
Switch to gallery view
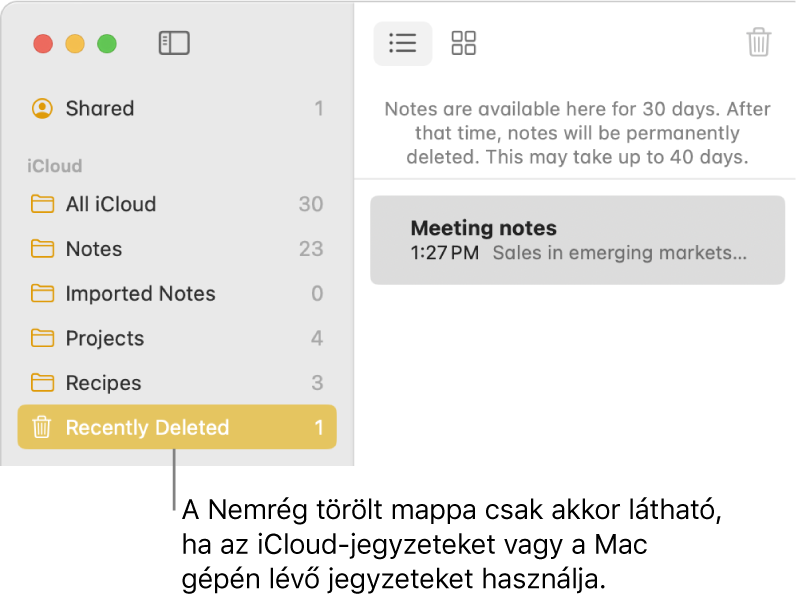[464, 43]
